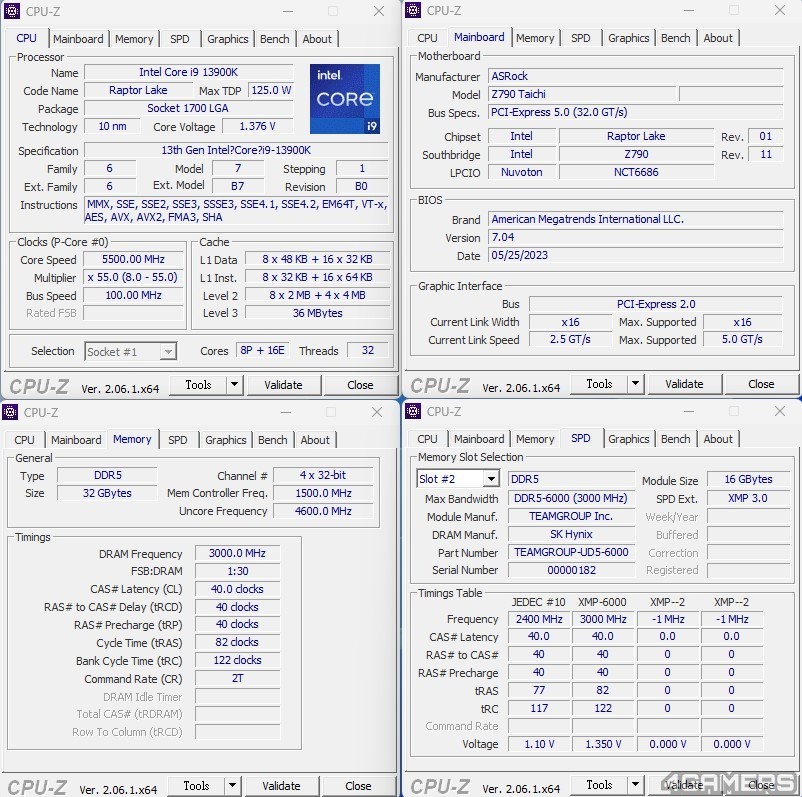
Task: Click Tools button in the Motherboard window
Action: [599, 384]
